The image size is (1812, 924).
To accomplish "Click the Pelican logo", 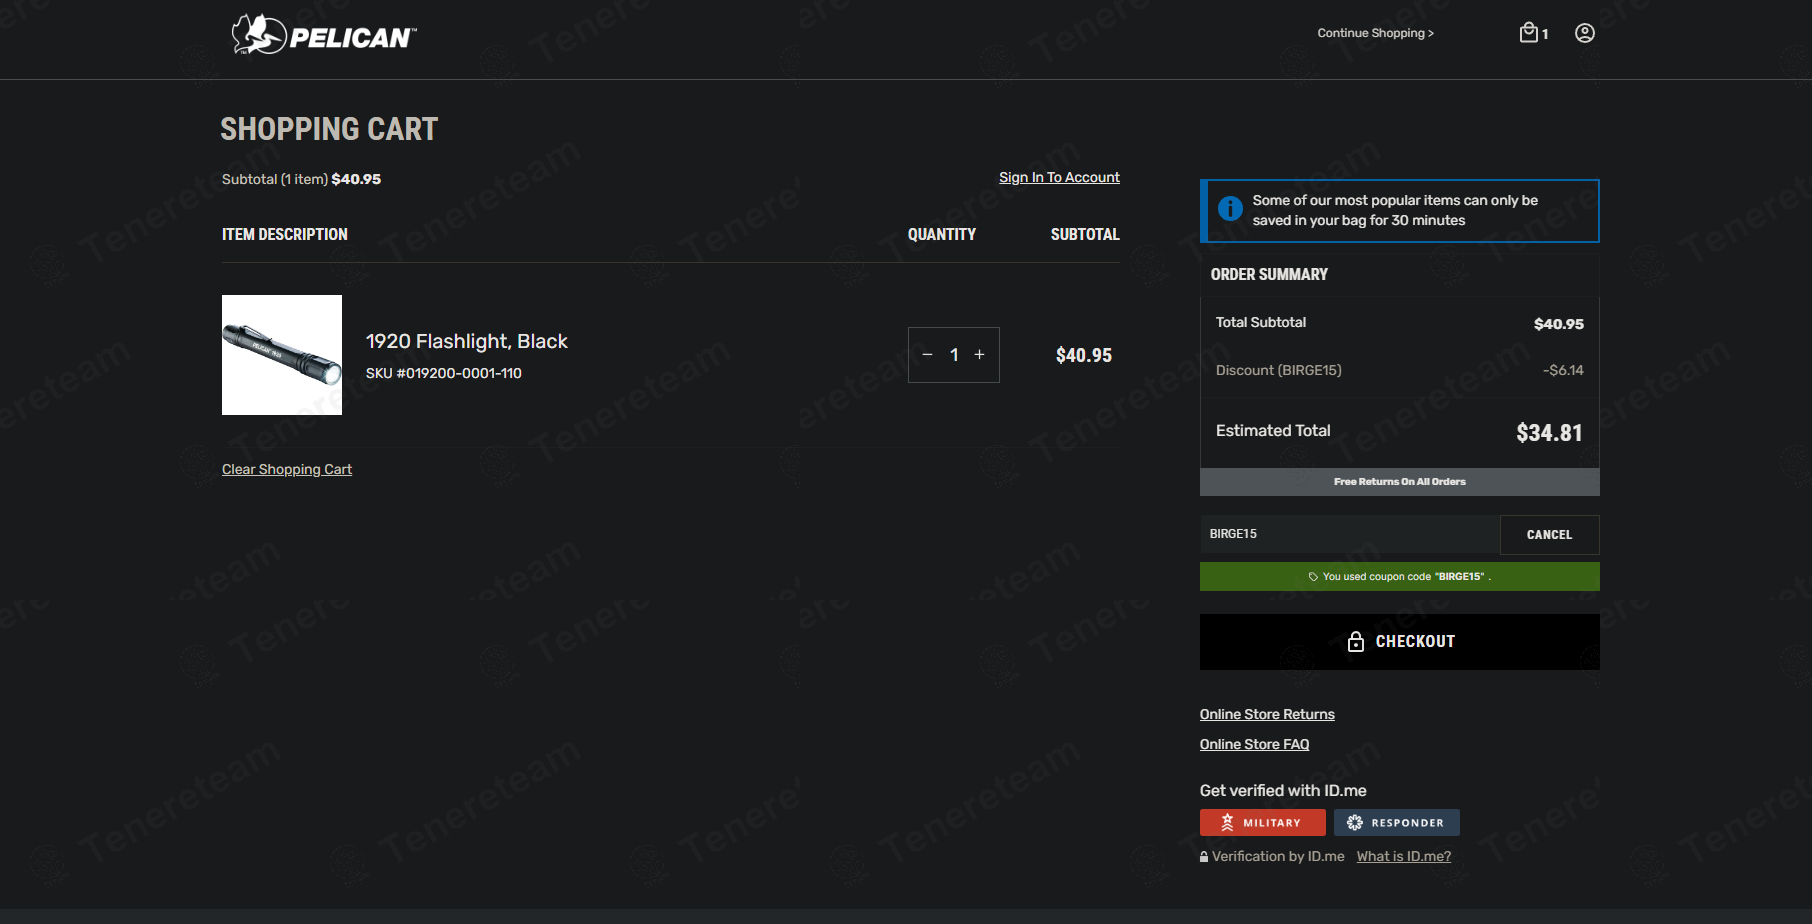I will 323,35.
